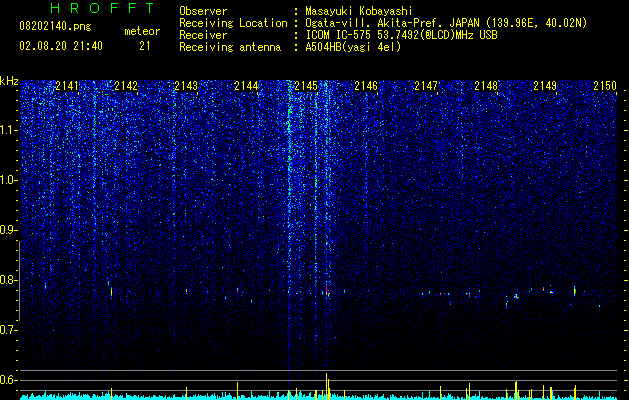Viewport: 629px width, 400px height.
Task: Click the 2141 time marker
Action: point(67,86)
